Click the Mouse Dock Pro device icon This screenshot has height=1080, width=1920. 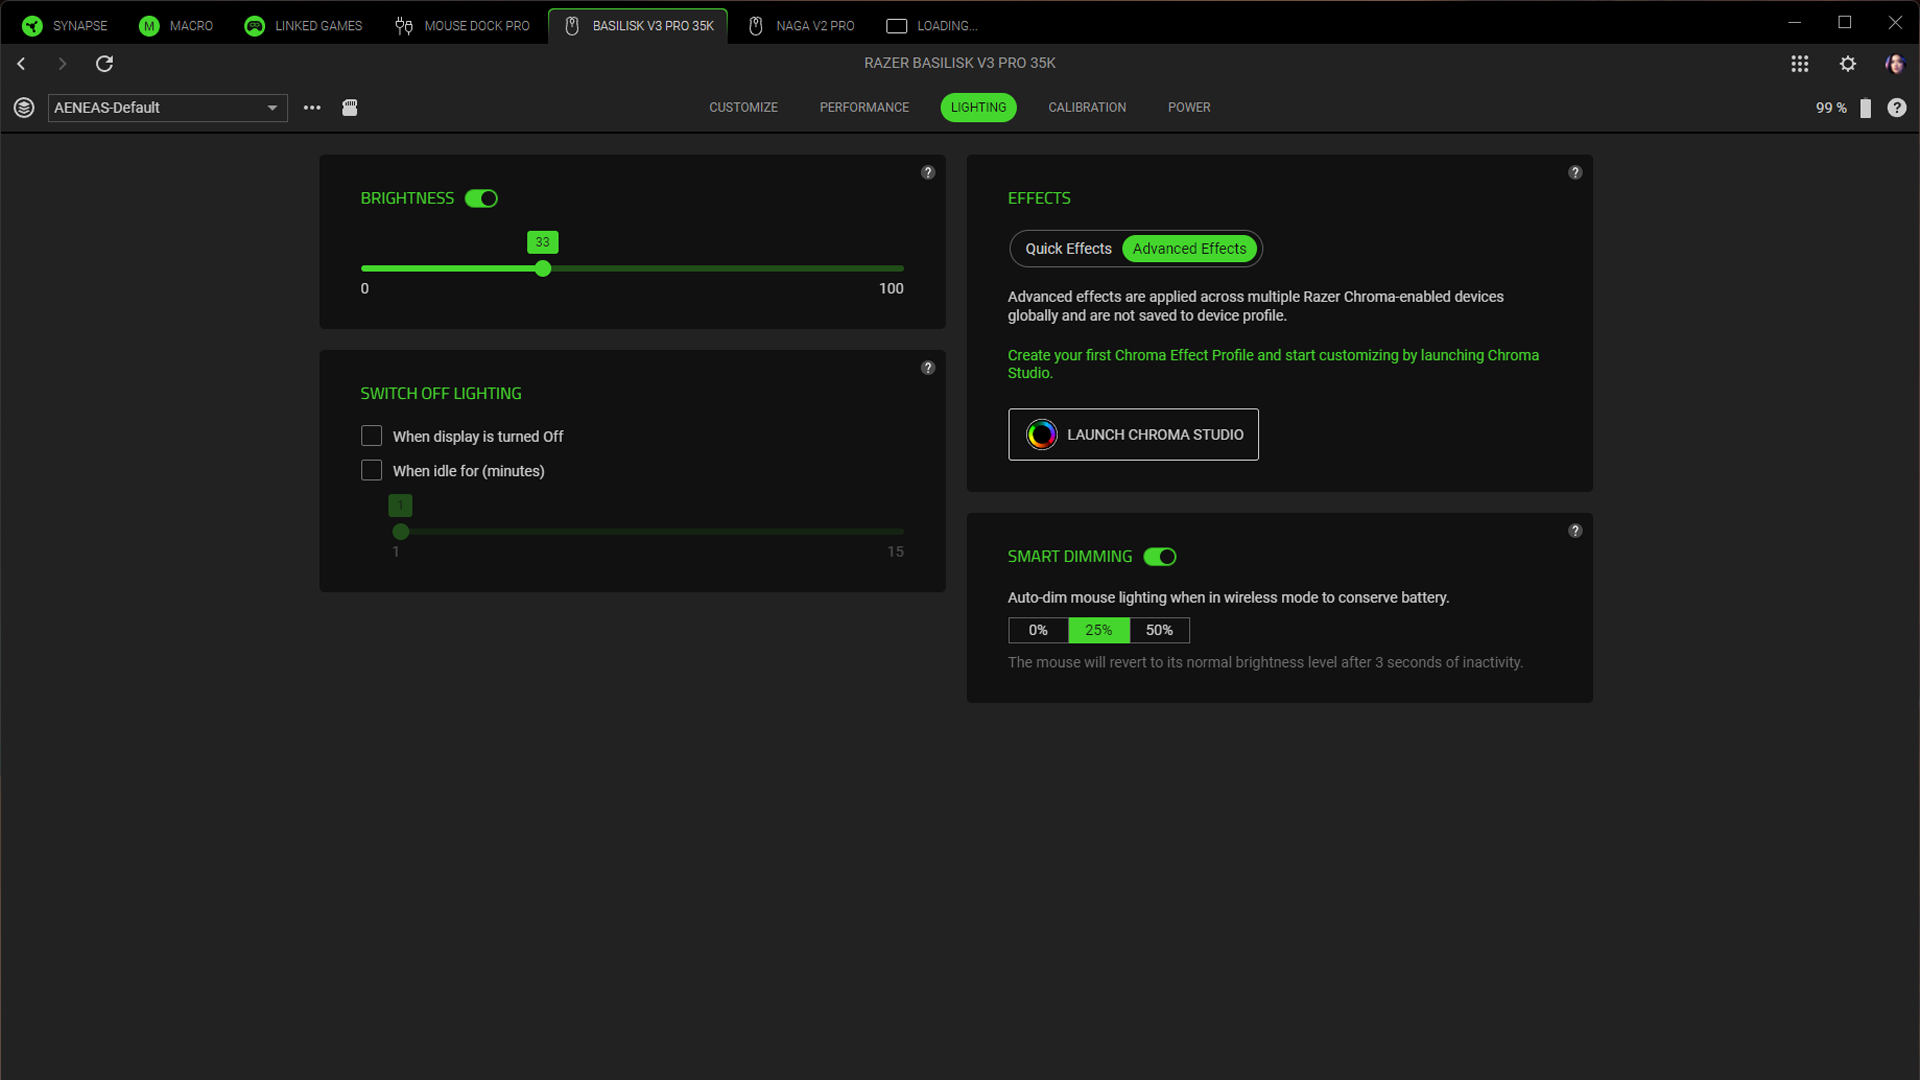coord(404,26)
